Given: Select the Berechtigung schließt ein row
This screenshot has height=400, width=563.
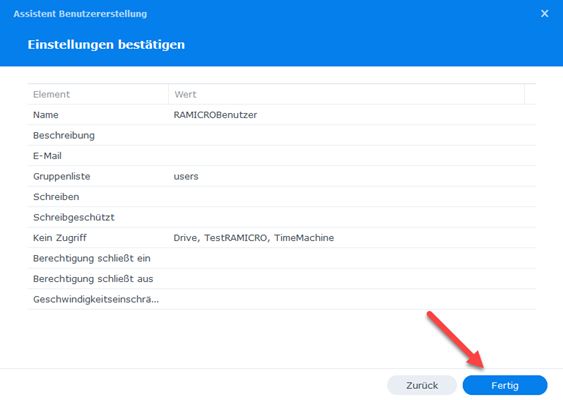Looking at the screenshot, I should pyautogui.click(x=282, y=258).
